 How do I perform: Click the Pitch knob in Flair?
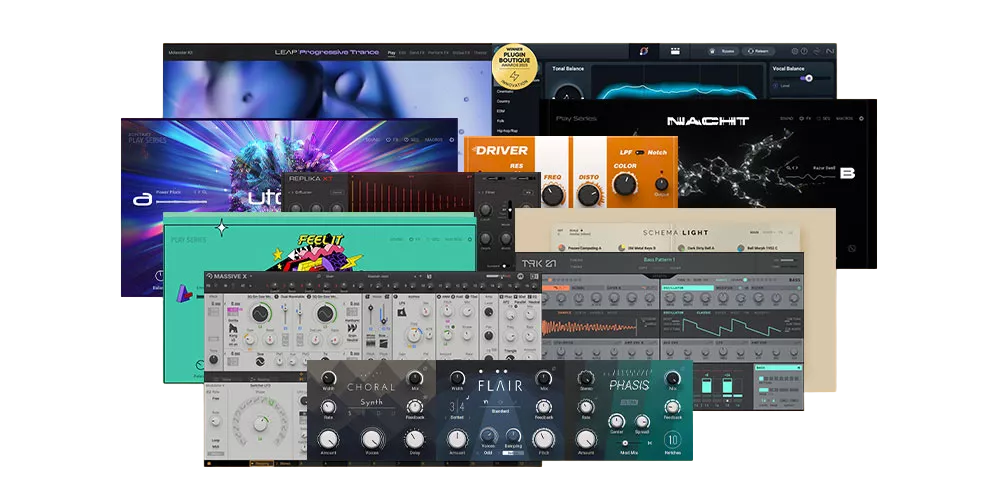point(543,438)
